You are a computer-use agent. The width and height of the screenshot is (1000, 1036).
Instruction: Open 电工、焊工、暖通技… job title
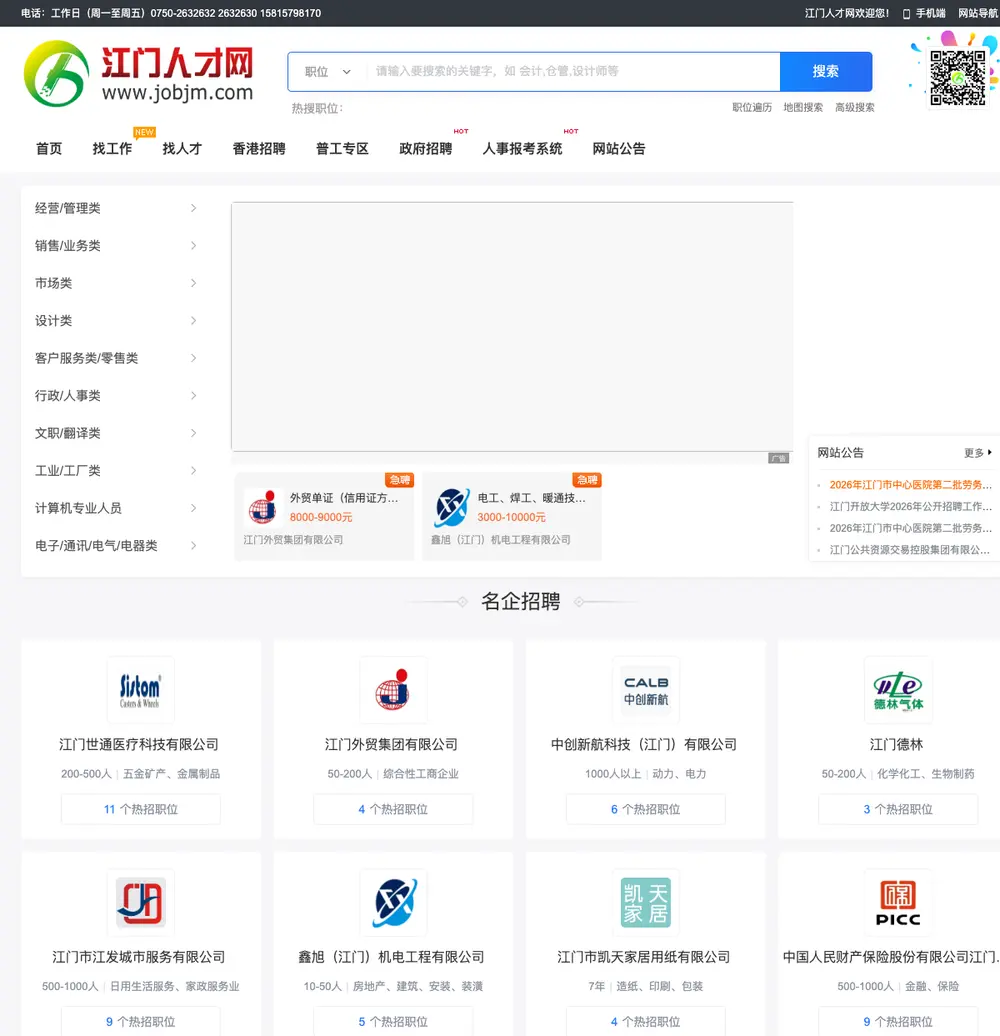[532, 498]
